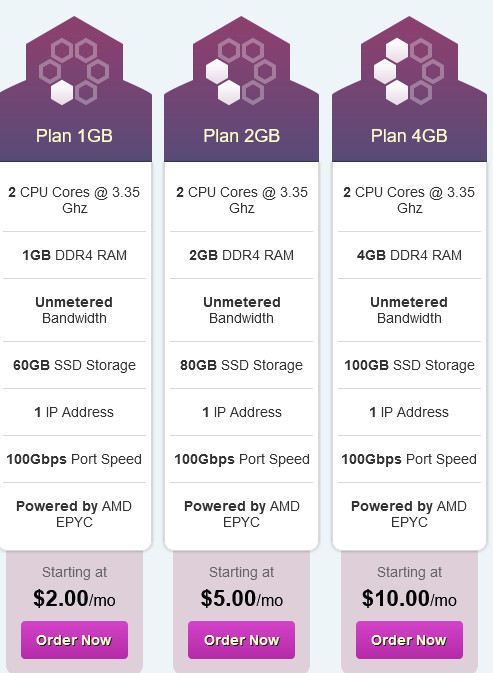
Task: Click the 1GB DDR4 RAM feature
Action: tap(74, 255)
